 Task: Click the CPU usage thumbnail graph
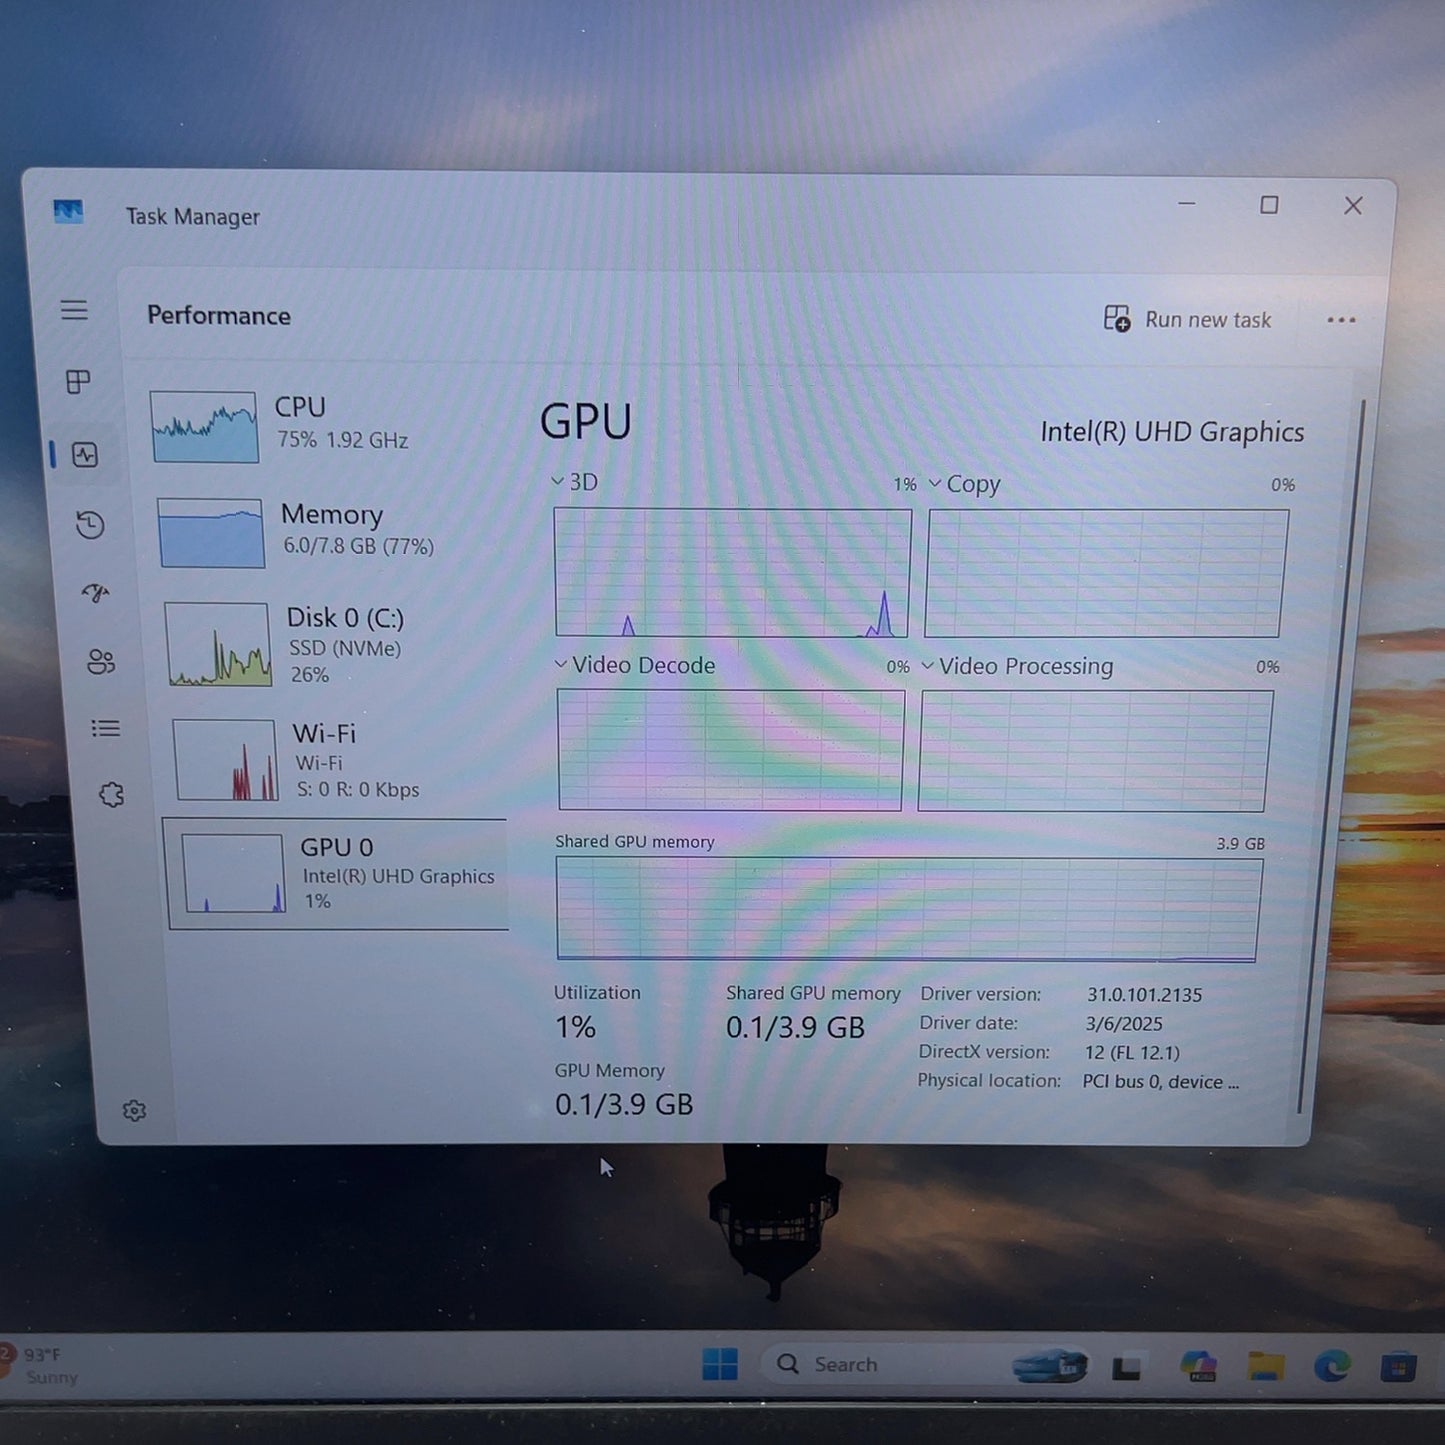204,427
